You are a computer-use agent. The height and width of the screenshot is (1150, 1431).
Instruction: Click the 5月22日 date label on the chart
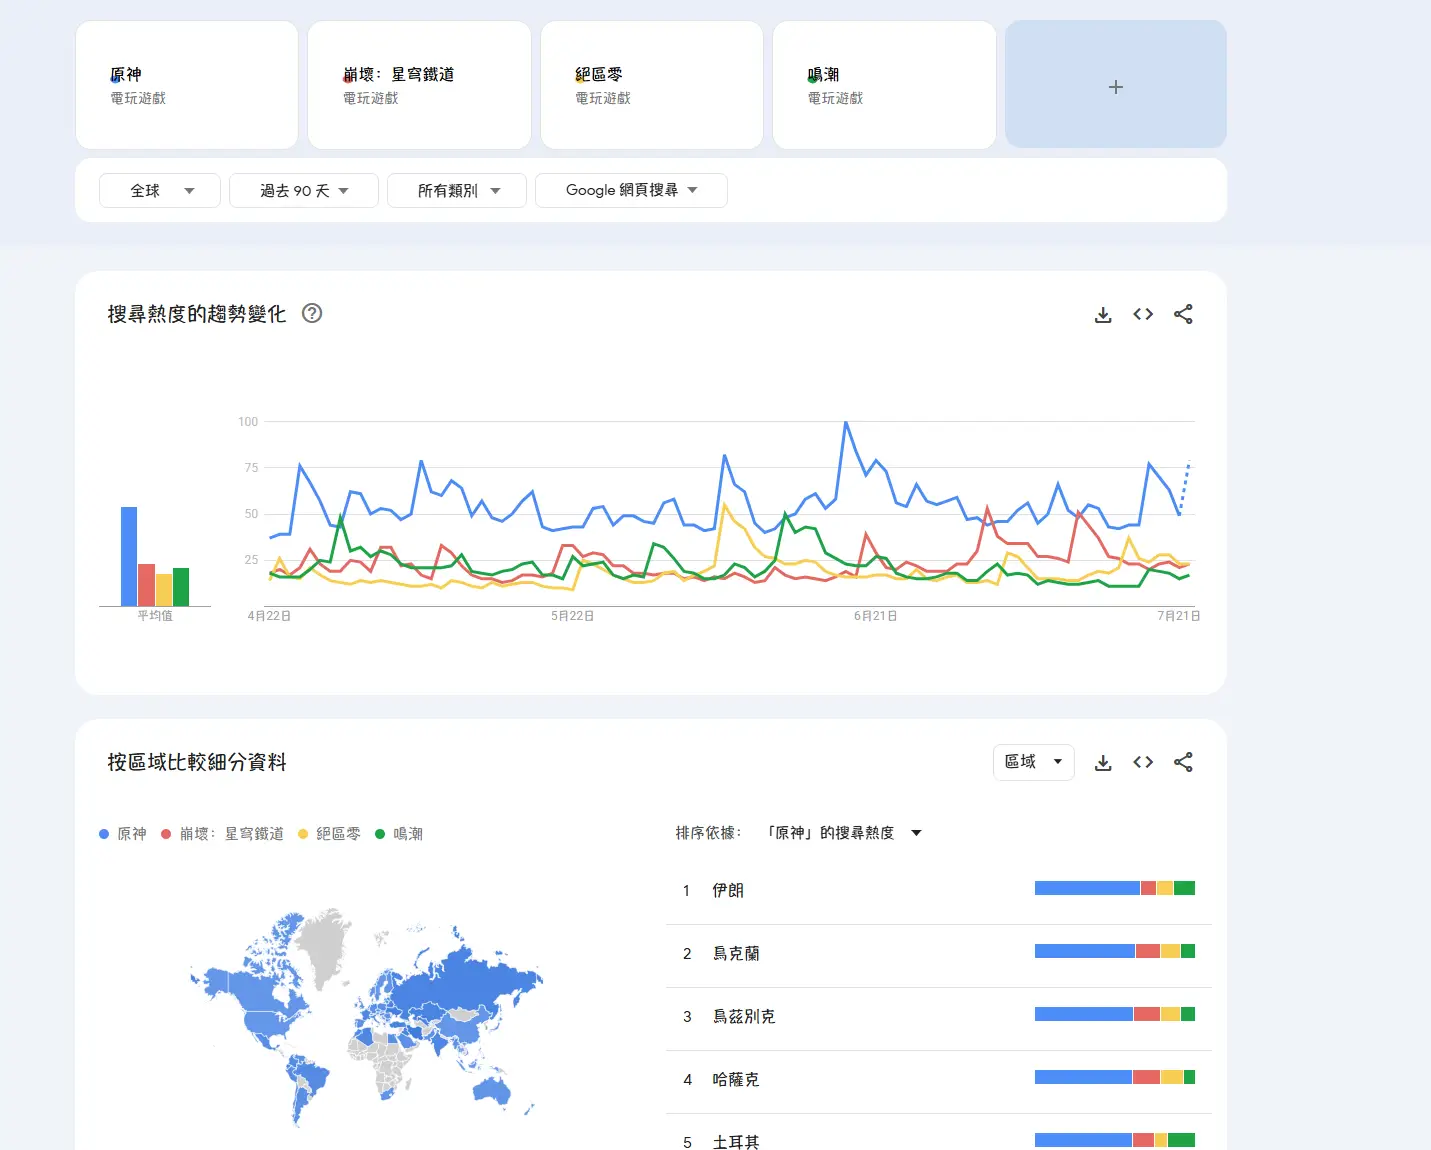(572, 616)
